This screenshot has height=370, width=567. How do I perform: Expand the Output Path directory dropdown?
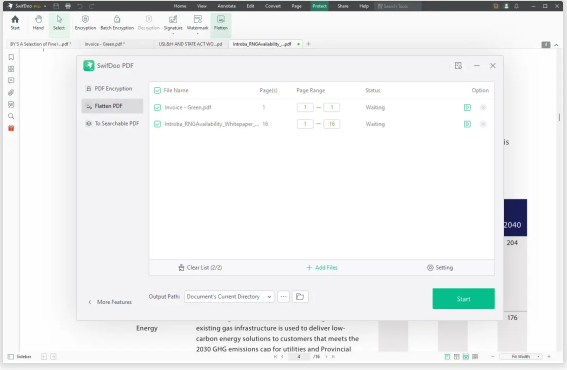(x=229, y=297)
